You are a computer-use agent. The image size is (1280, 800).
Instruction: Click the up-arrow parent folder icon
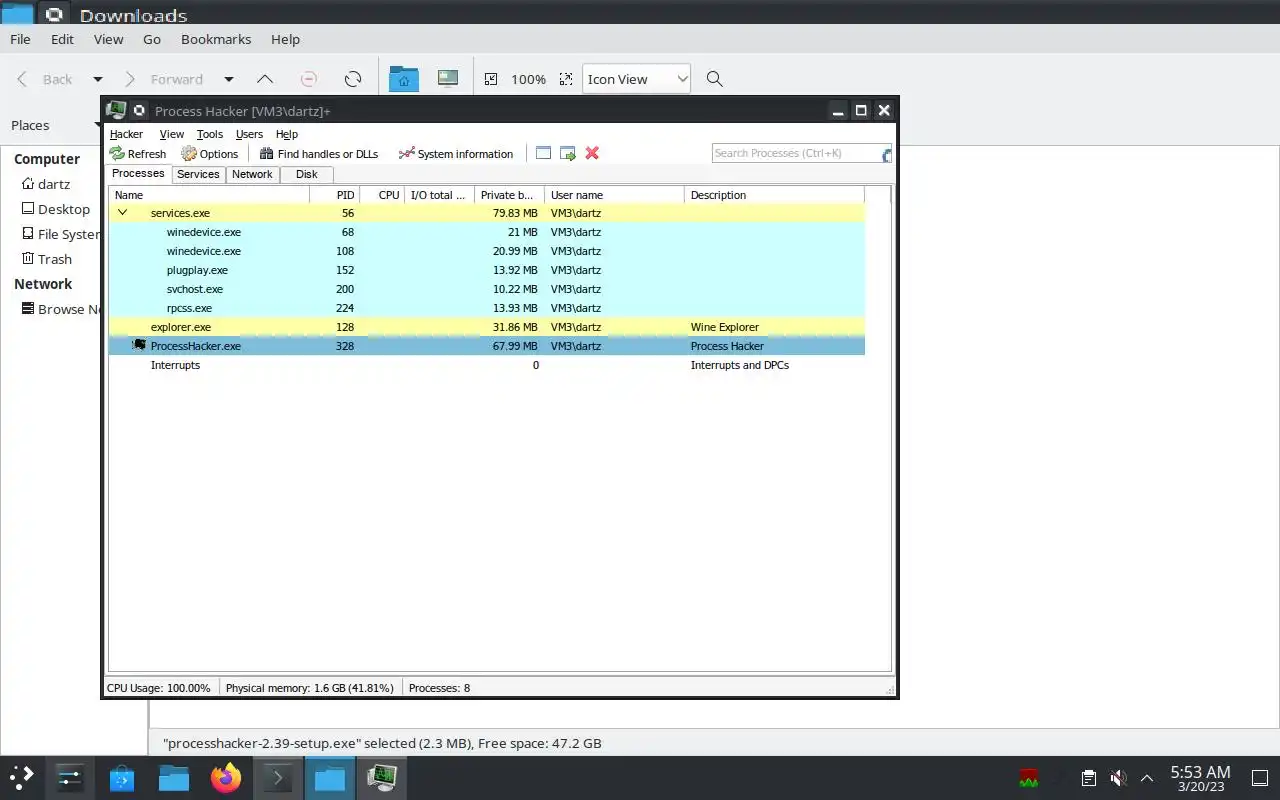[x=264, y=79]
